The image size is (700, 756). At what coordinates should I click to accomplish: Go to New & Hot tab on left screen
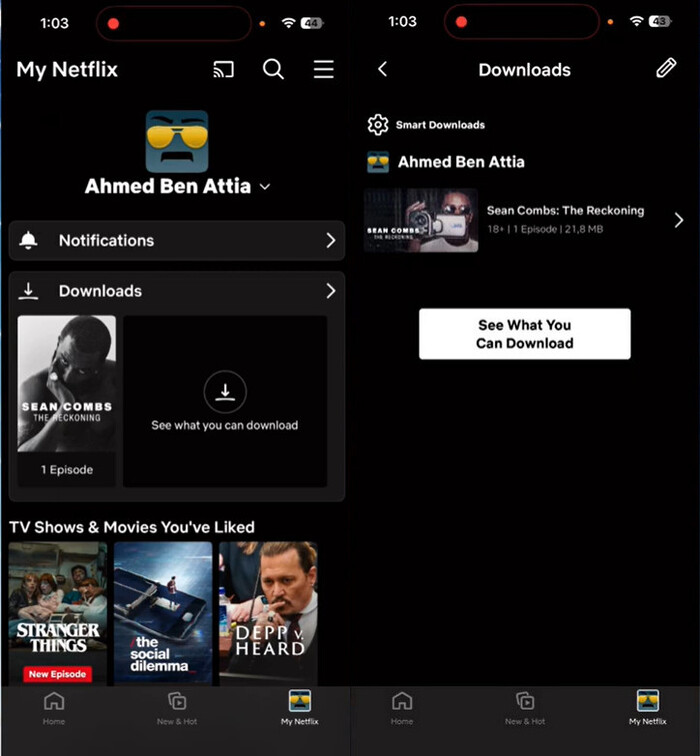[x=177, y=708]
